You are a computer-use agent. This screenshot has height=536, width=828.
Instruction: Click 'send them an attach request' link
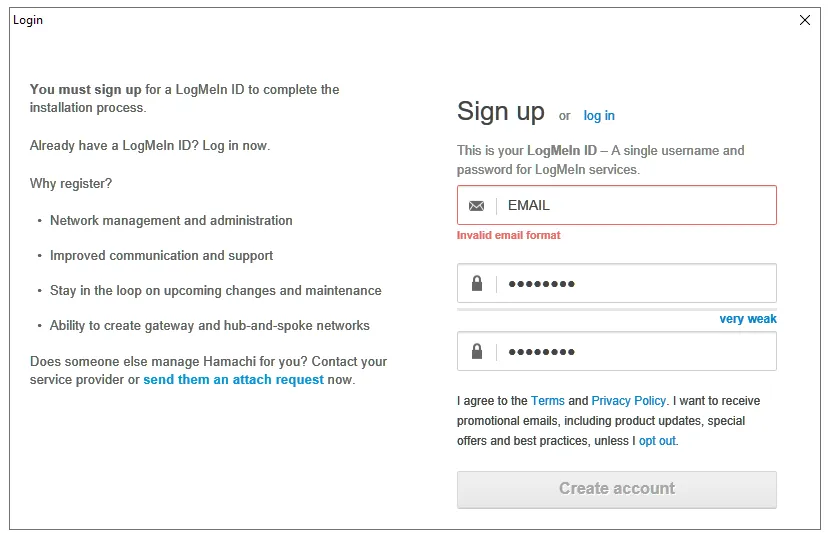(233, 380)
